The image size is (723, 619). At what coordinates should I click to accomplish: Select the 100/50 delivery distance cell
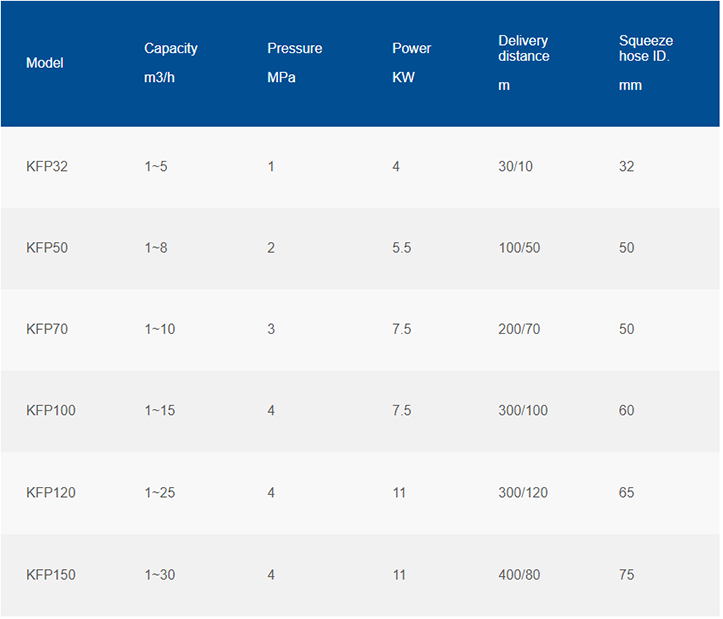pyautogui.click(x=519, y=248)
